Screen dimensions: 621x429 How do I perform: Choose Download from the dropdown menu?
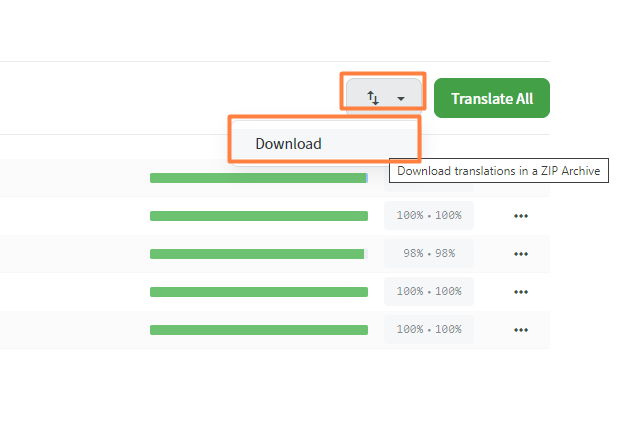[x=324, y=144]
